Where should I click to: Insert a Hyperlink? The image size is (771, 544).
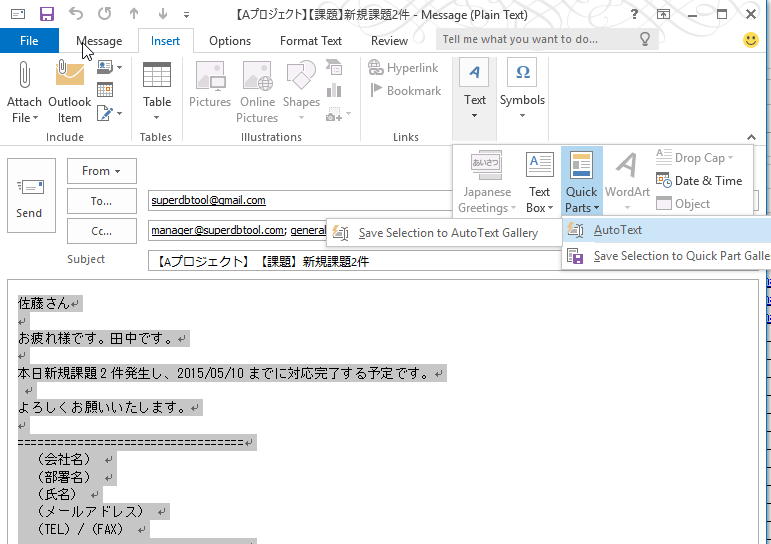tap(403, 67)
